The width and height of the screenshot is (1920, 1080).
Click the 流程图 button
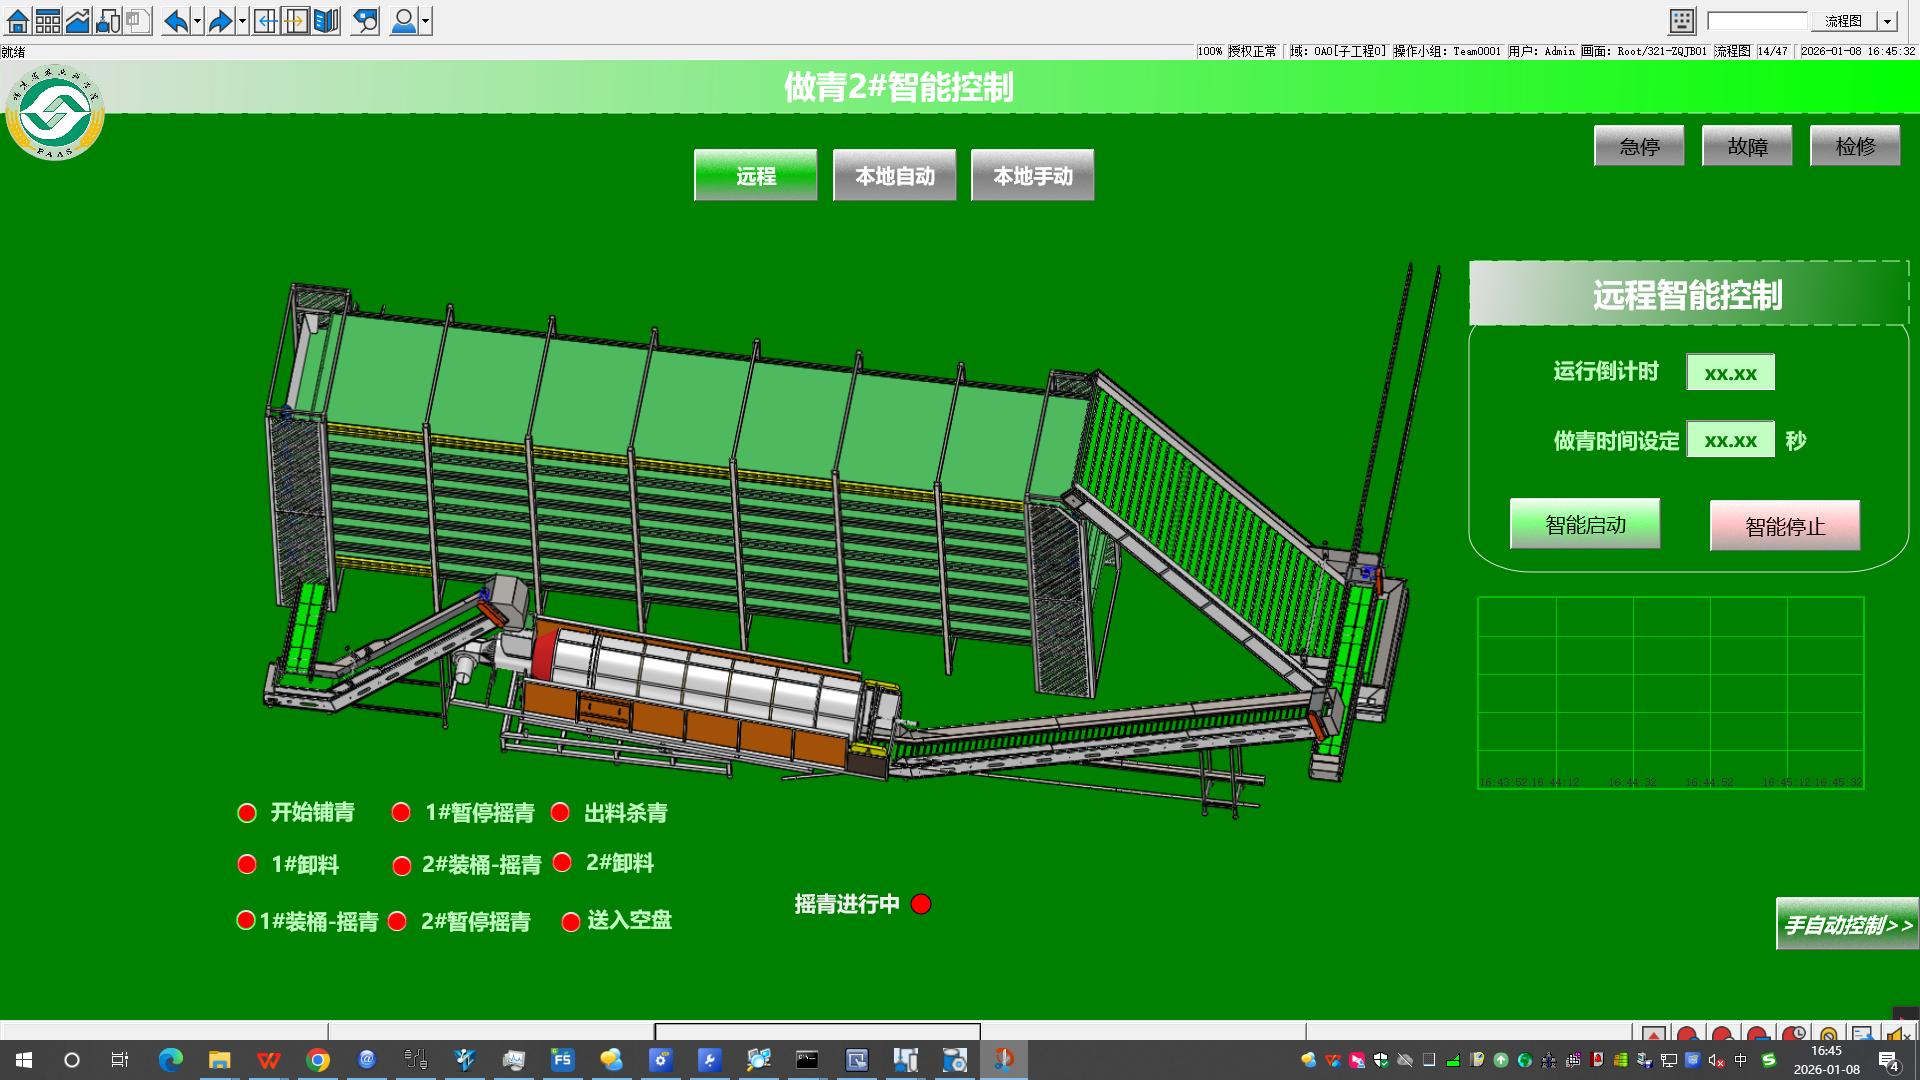pyautogui.click(x=1842, y=21)
